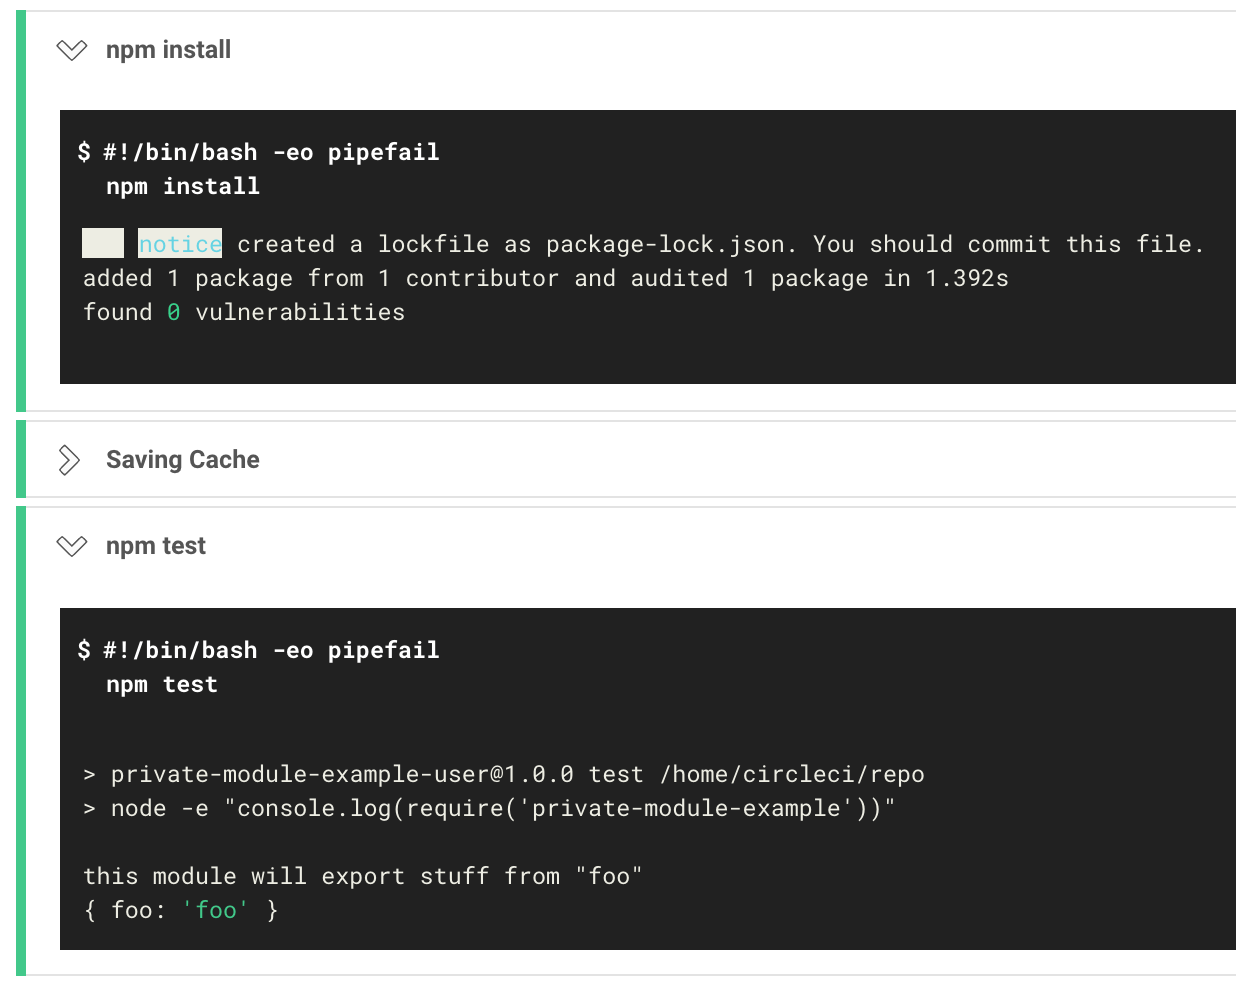Click the expand arrow beside Saving Cache
1236x984 pixels.
(70, 459)
